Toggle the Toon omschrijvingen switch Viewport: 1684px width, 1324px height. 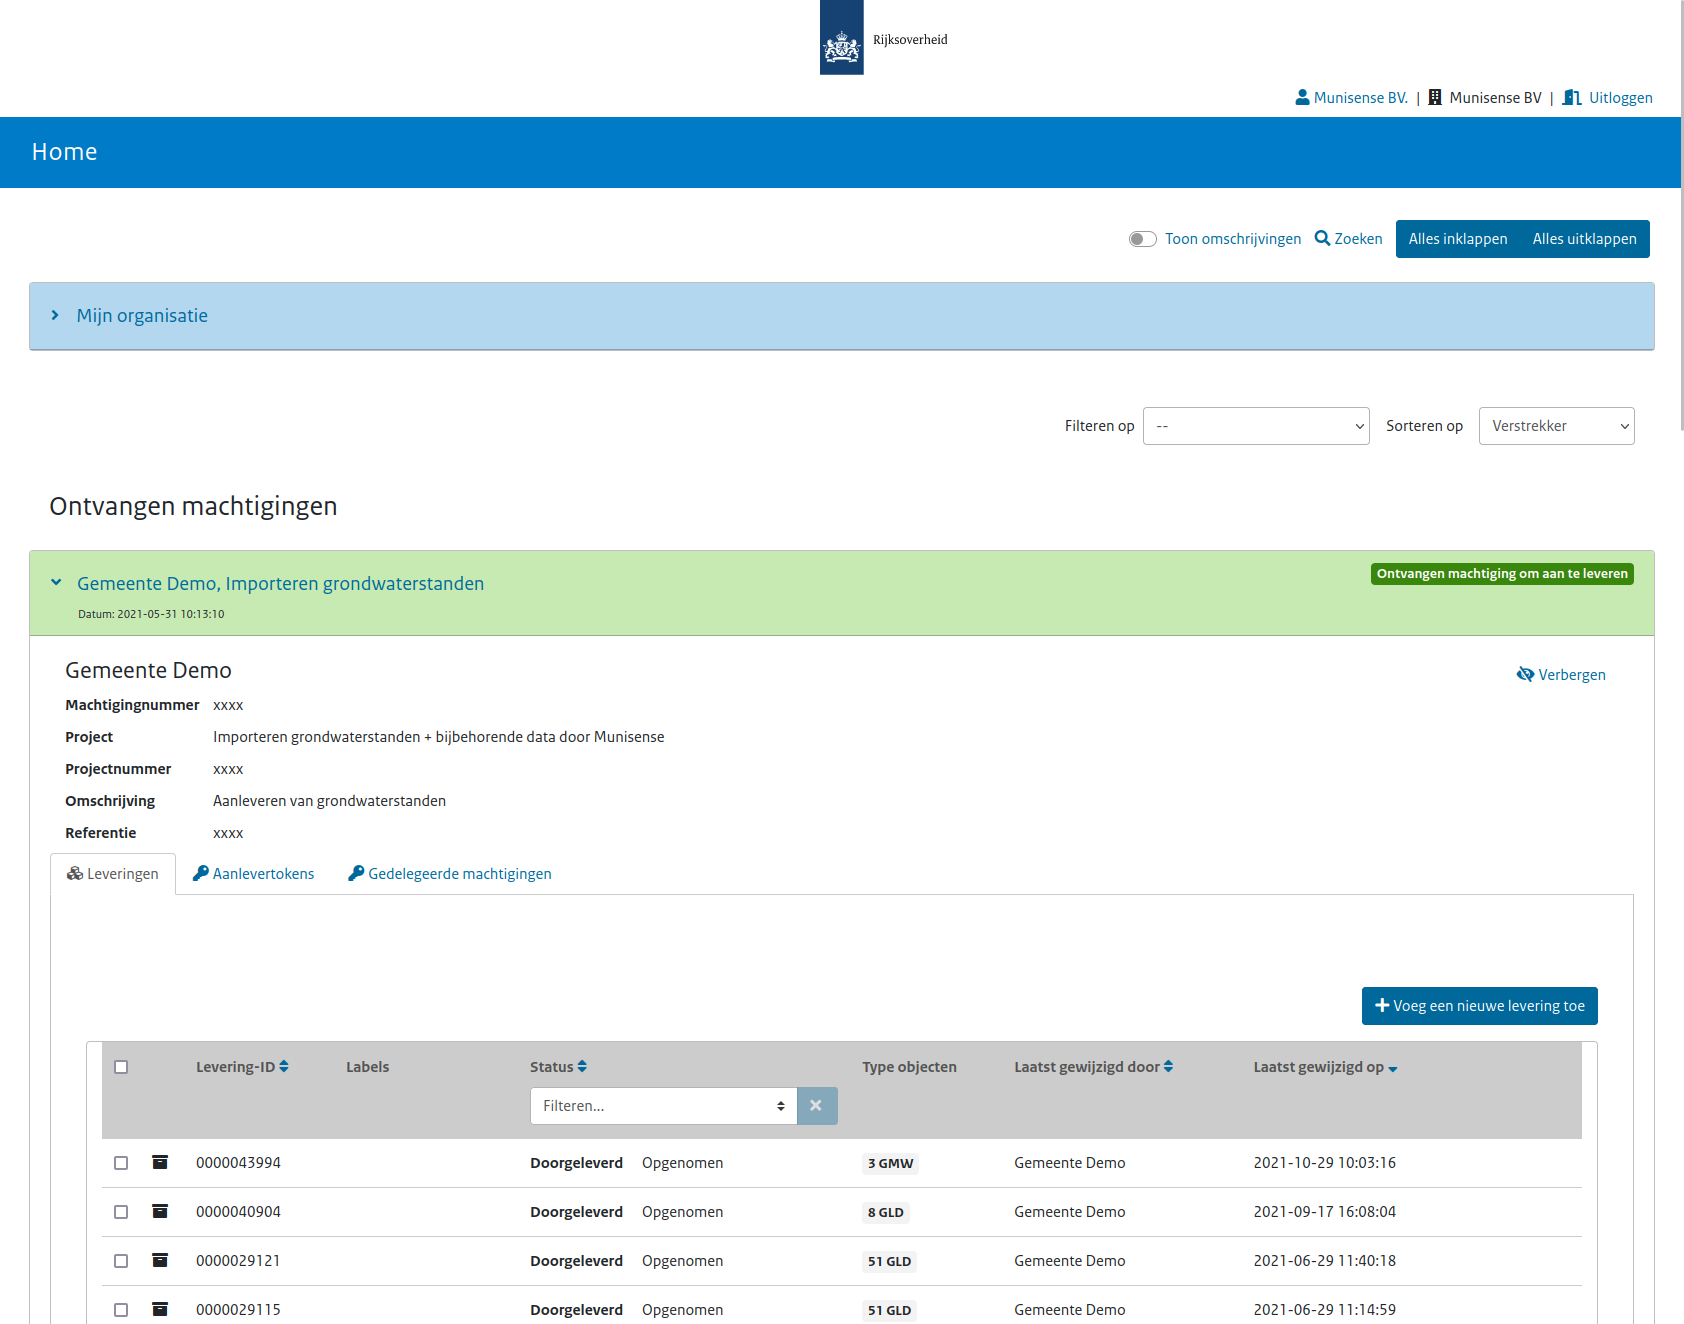coord(1142,239)
